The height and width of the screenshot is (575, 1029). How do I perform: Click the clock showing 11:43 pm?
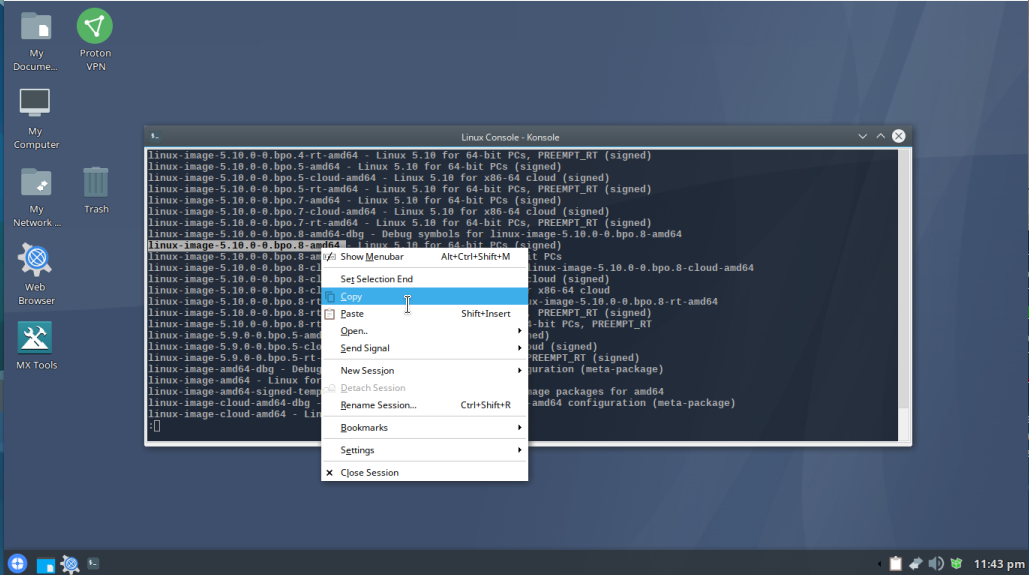coord(998,564)
